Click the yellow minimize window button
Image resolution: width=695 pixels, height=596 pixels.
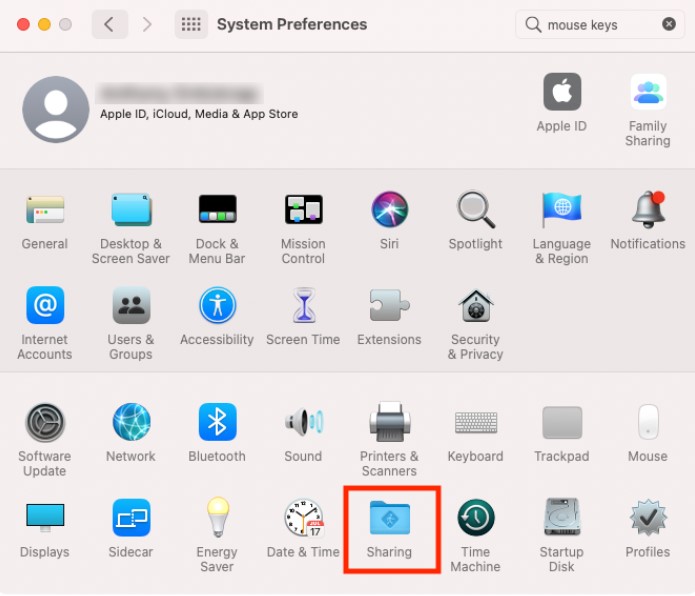tap(44, 24)
